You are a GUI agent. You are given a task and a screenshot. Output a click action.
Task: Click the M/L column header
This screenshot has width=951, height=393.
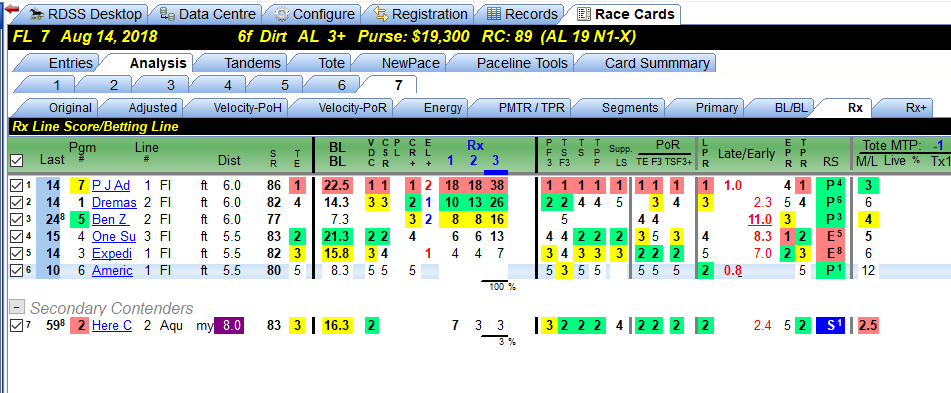[867, 161]
